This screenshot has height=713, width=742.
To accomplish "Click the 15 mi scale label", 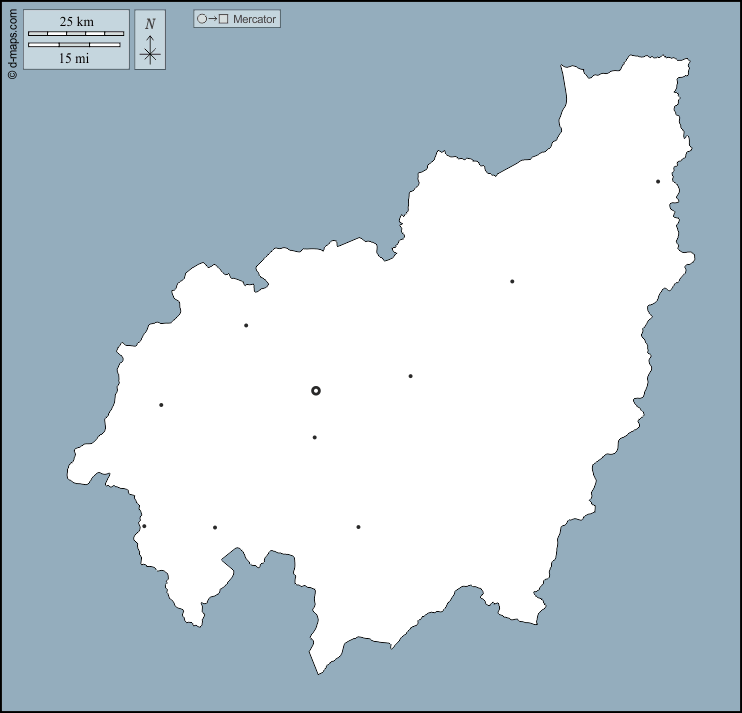I will click(x=76, y=58).
